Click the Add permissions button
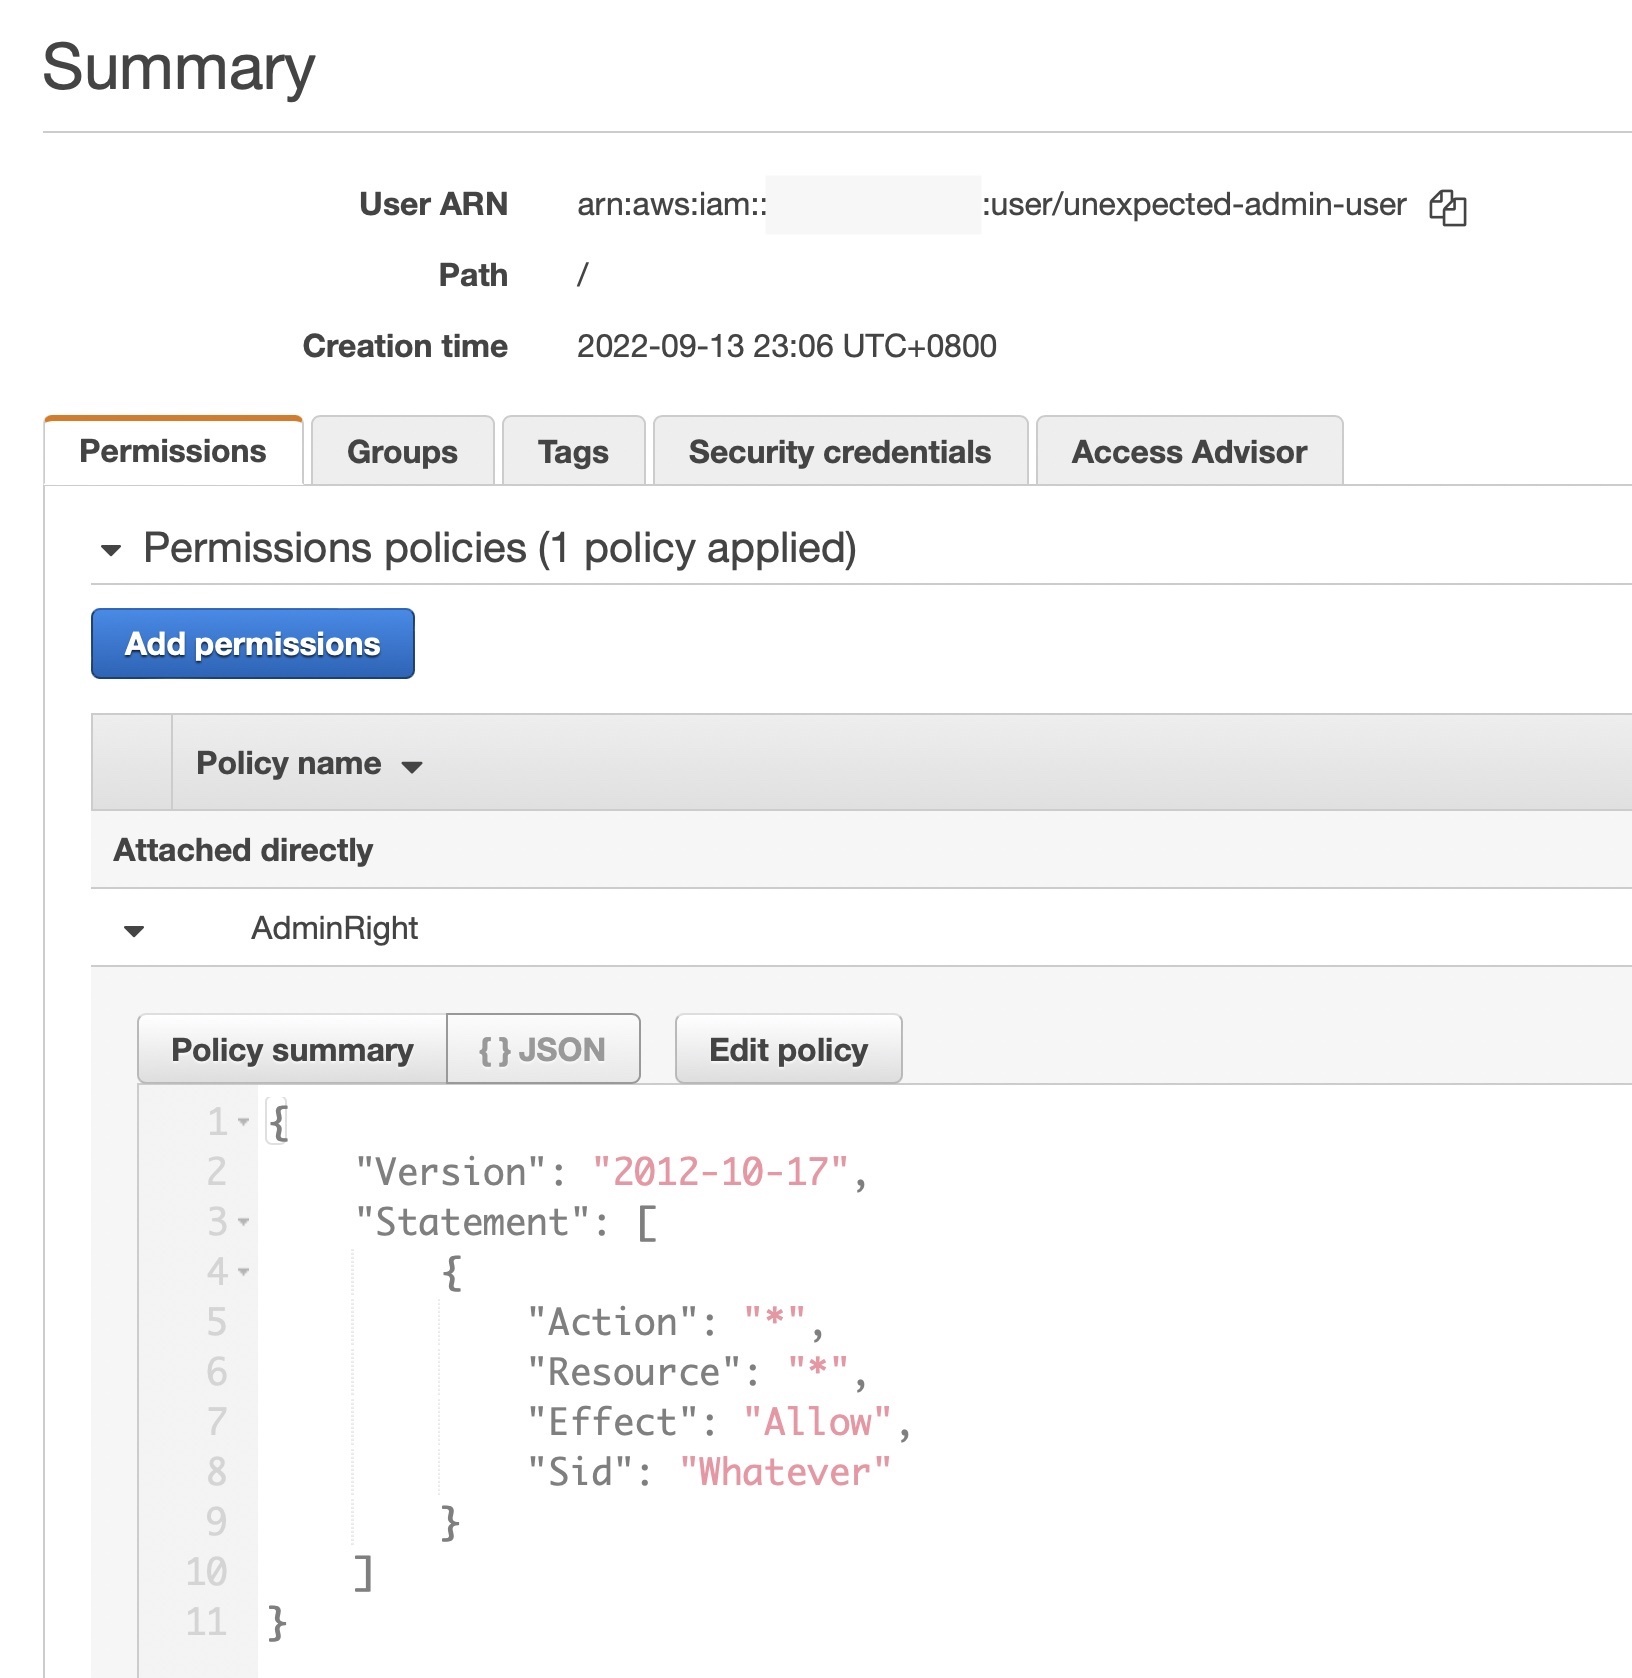 (x=252, y=644)
